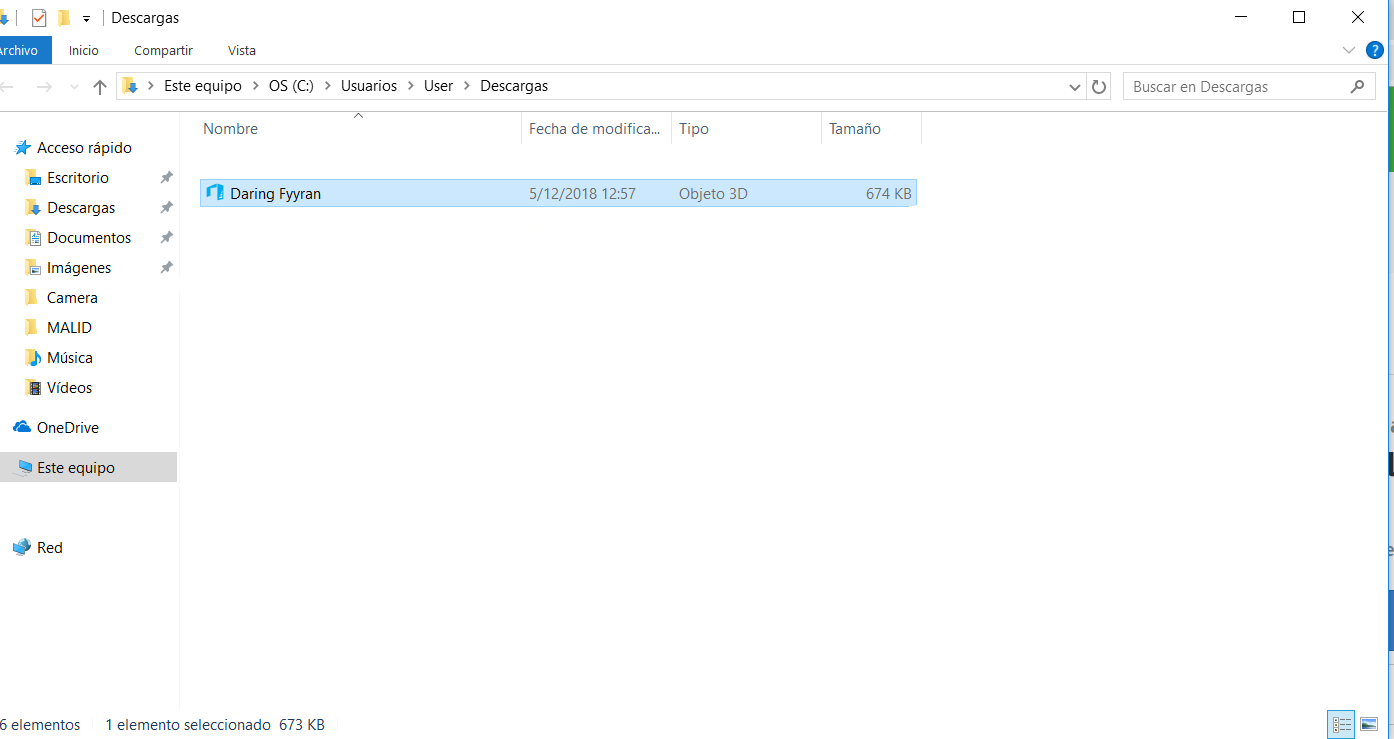Open Escritorio in the sidebar
Image resolution: width=1394 pixels, height=739 pixels.
tap(78, 178)
